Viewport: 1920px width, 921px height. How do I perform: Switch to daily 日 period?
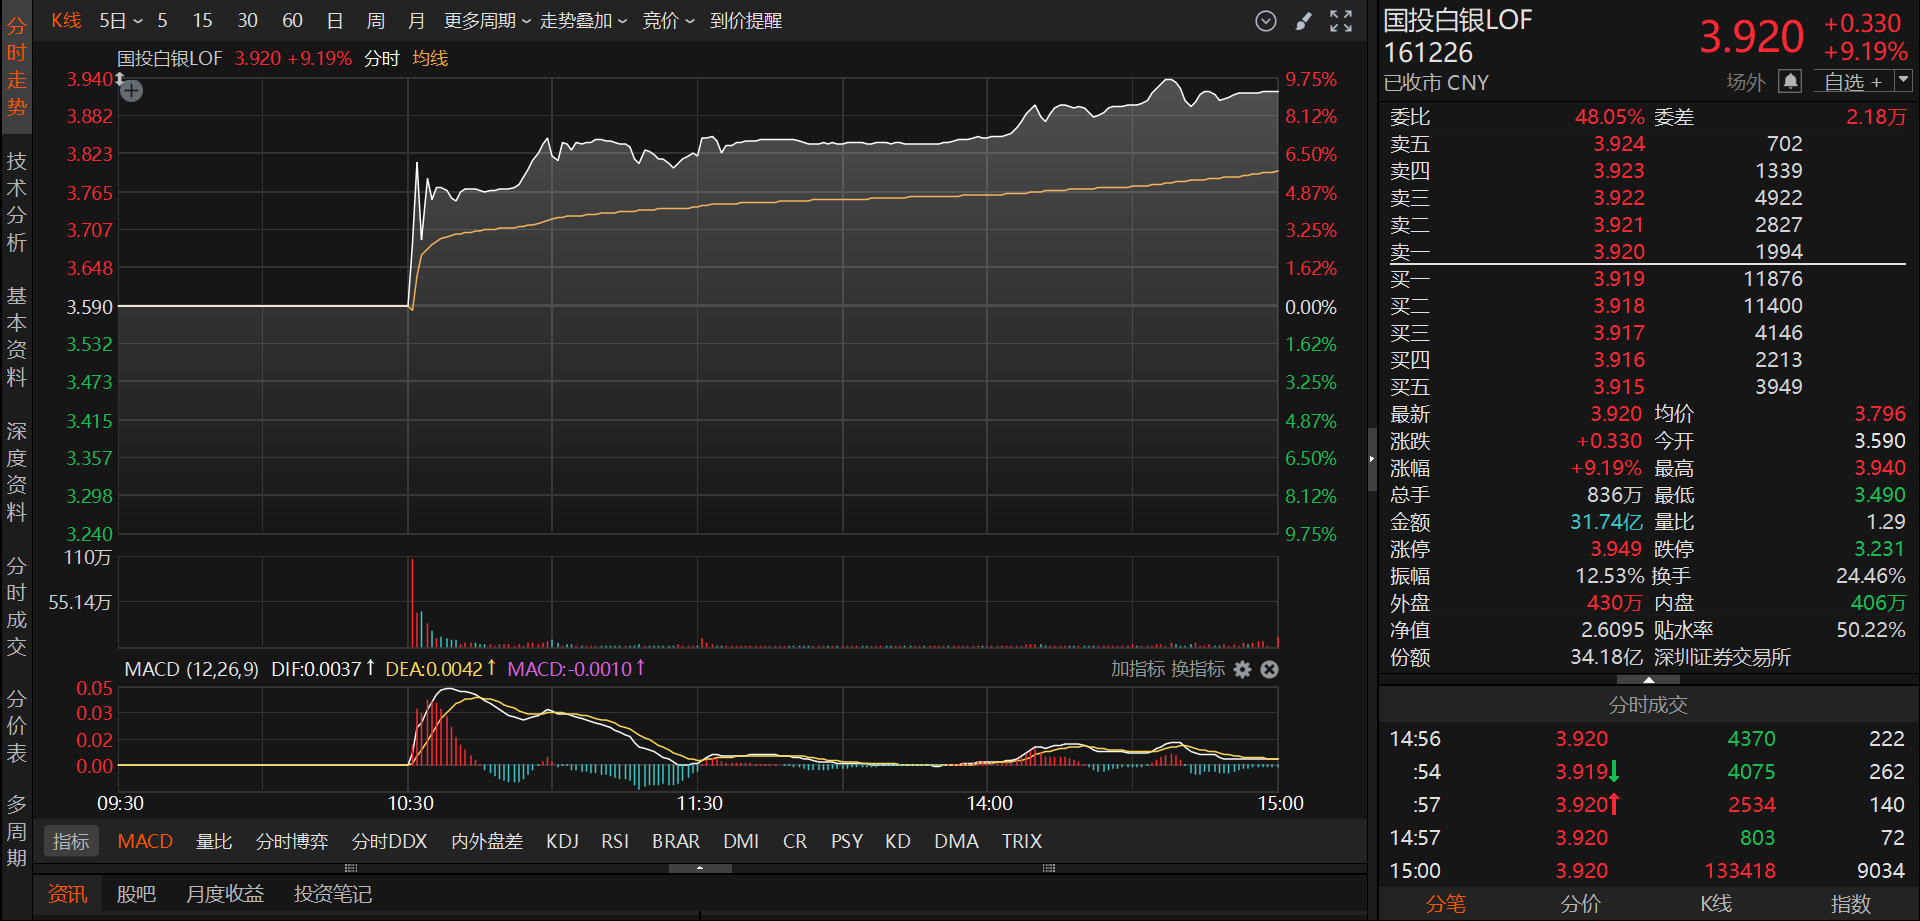[x=335, y=21]
